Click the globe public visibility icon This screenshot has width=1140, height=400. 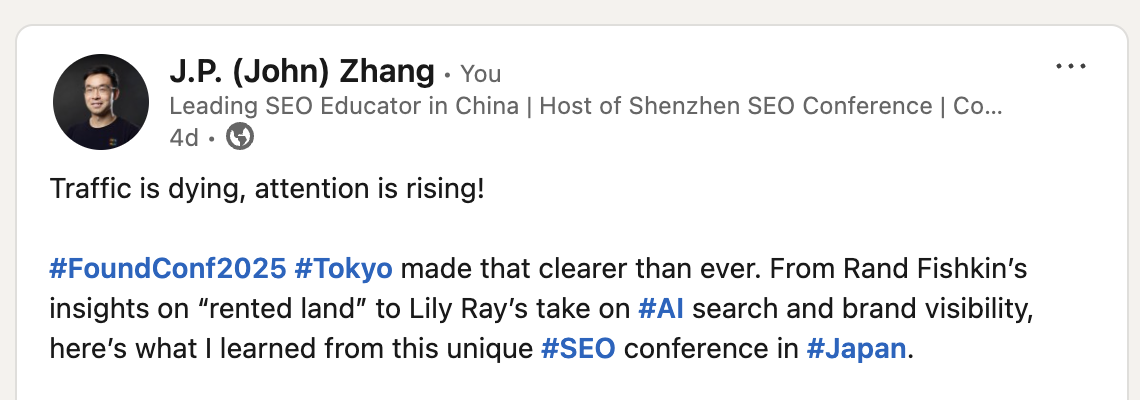coord(240,137)
